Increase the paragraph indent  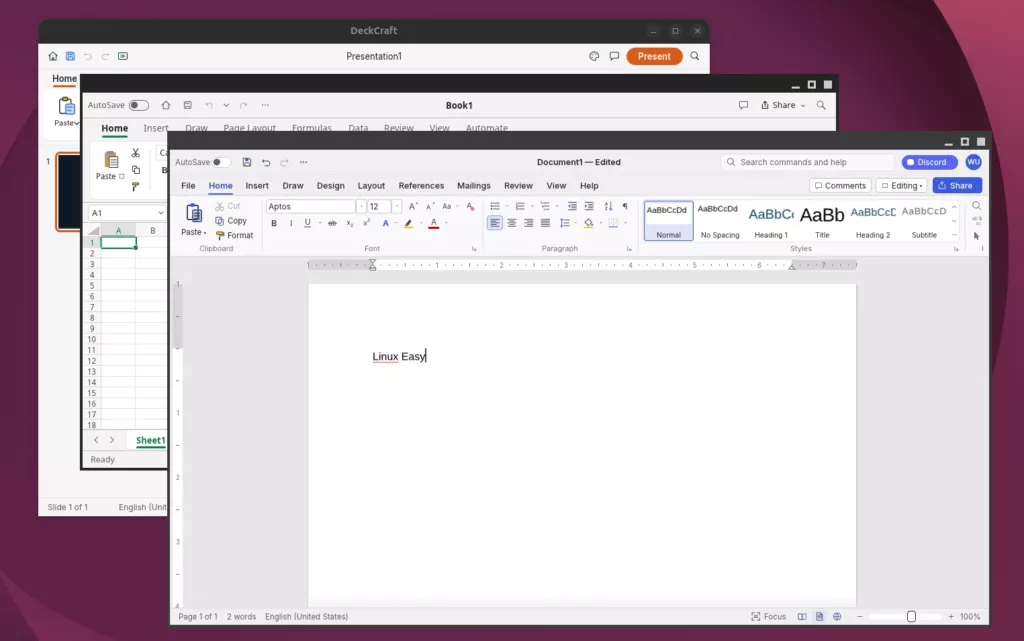(589, 206)
